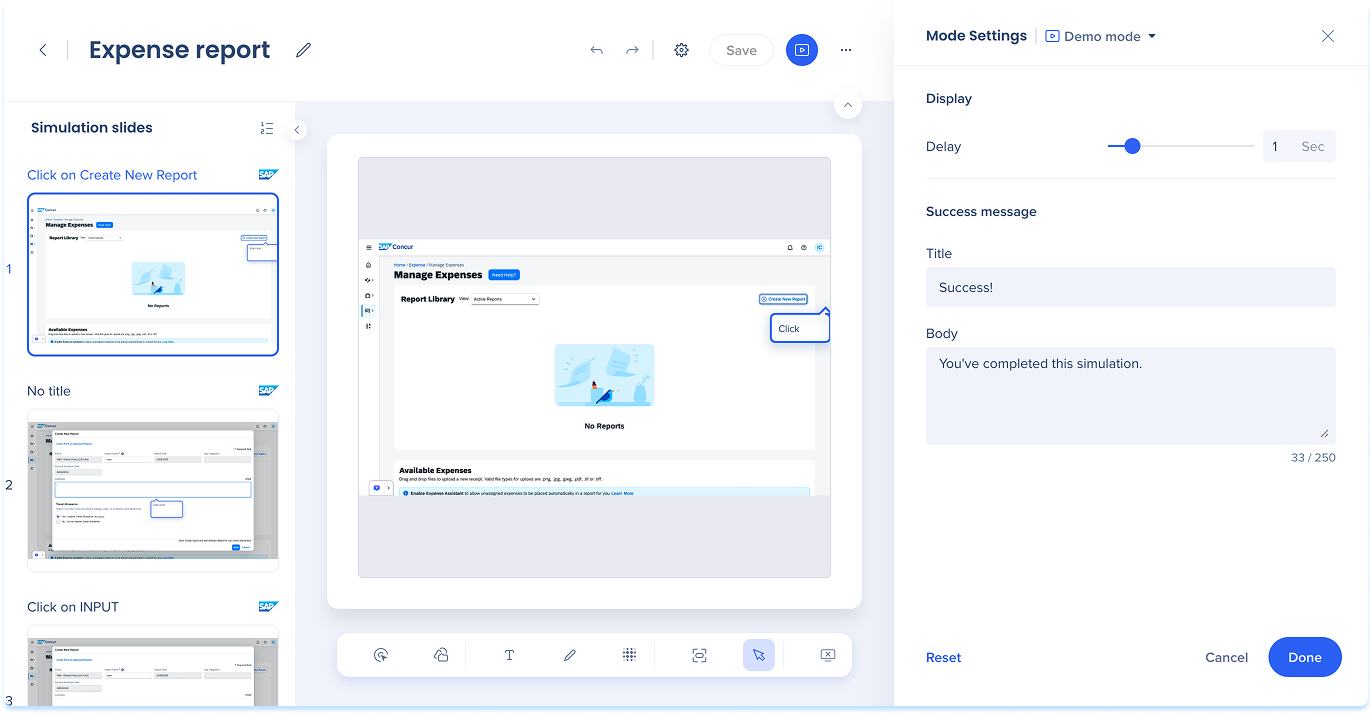
Task: Click the Reset link
Action: pos(943,657)
